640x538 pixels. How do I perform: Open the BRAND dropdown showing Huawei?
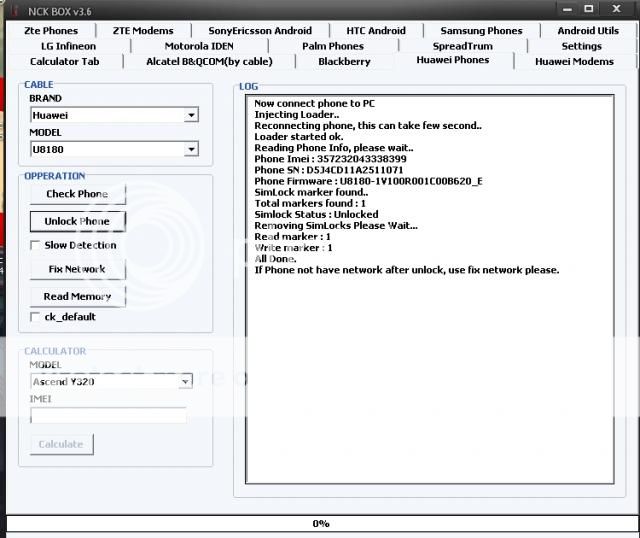(191, 115)
